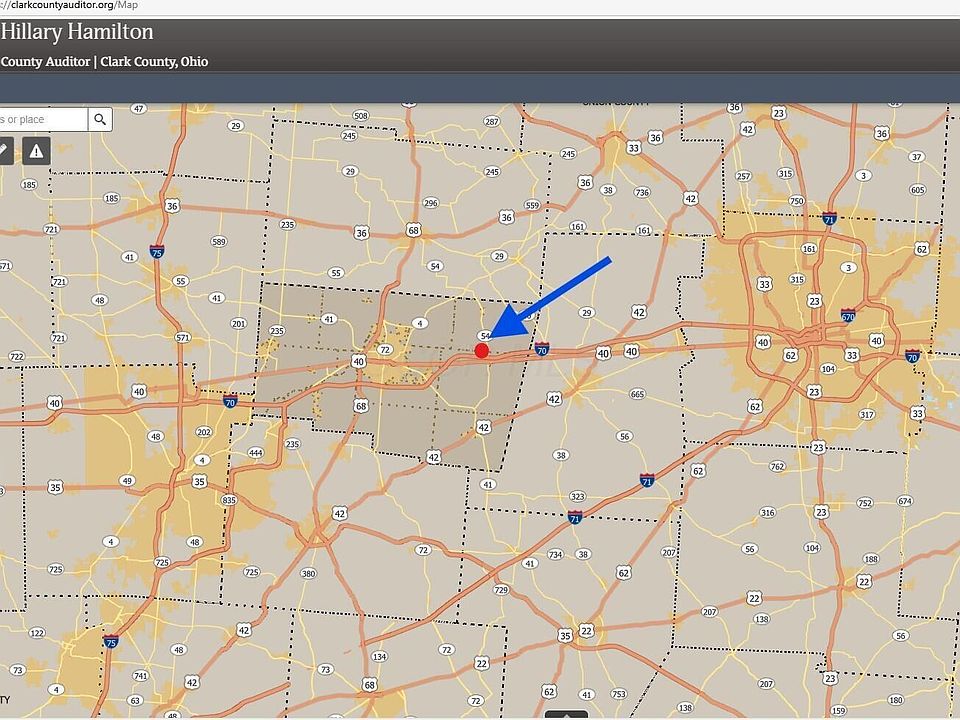
Task: Click the route 159 label
Action: click(839, 711)
